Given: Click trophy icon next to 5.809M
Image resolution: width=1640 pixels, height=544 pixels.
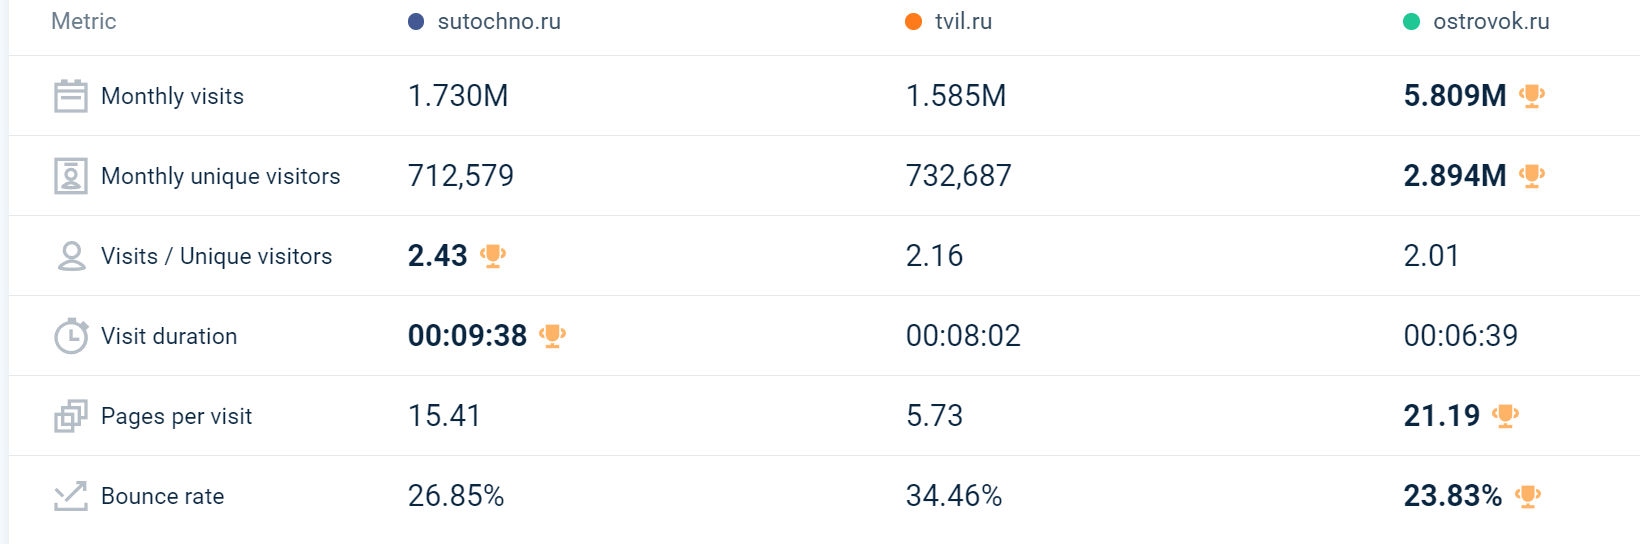Looking at the screenshot, I should point(1531,96).
